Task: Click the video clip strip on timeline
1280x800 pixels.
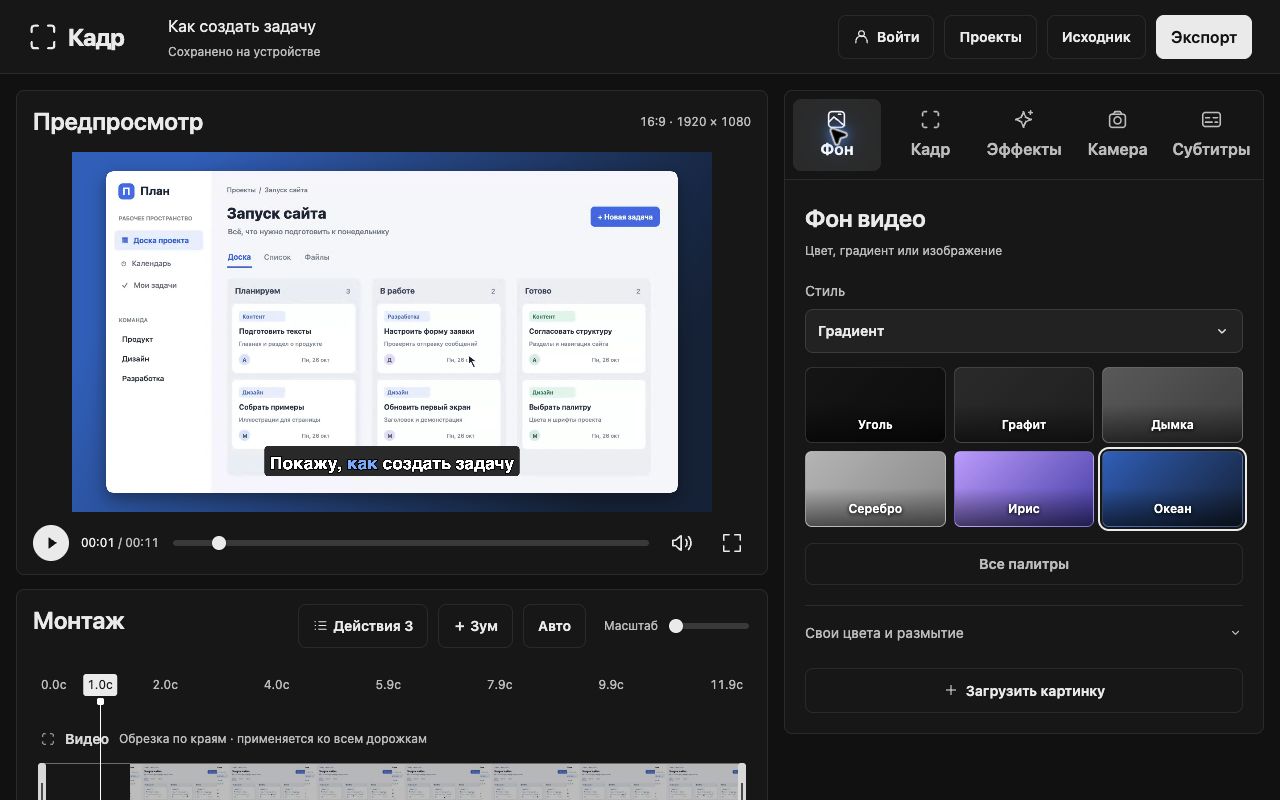Action: tap(392, 782)
